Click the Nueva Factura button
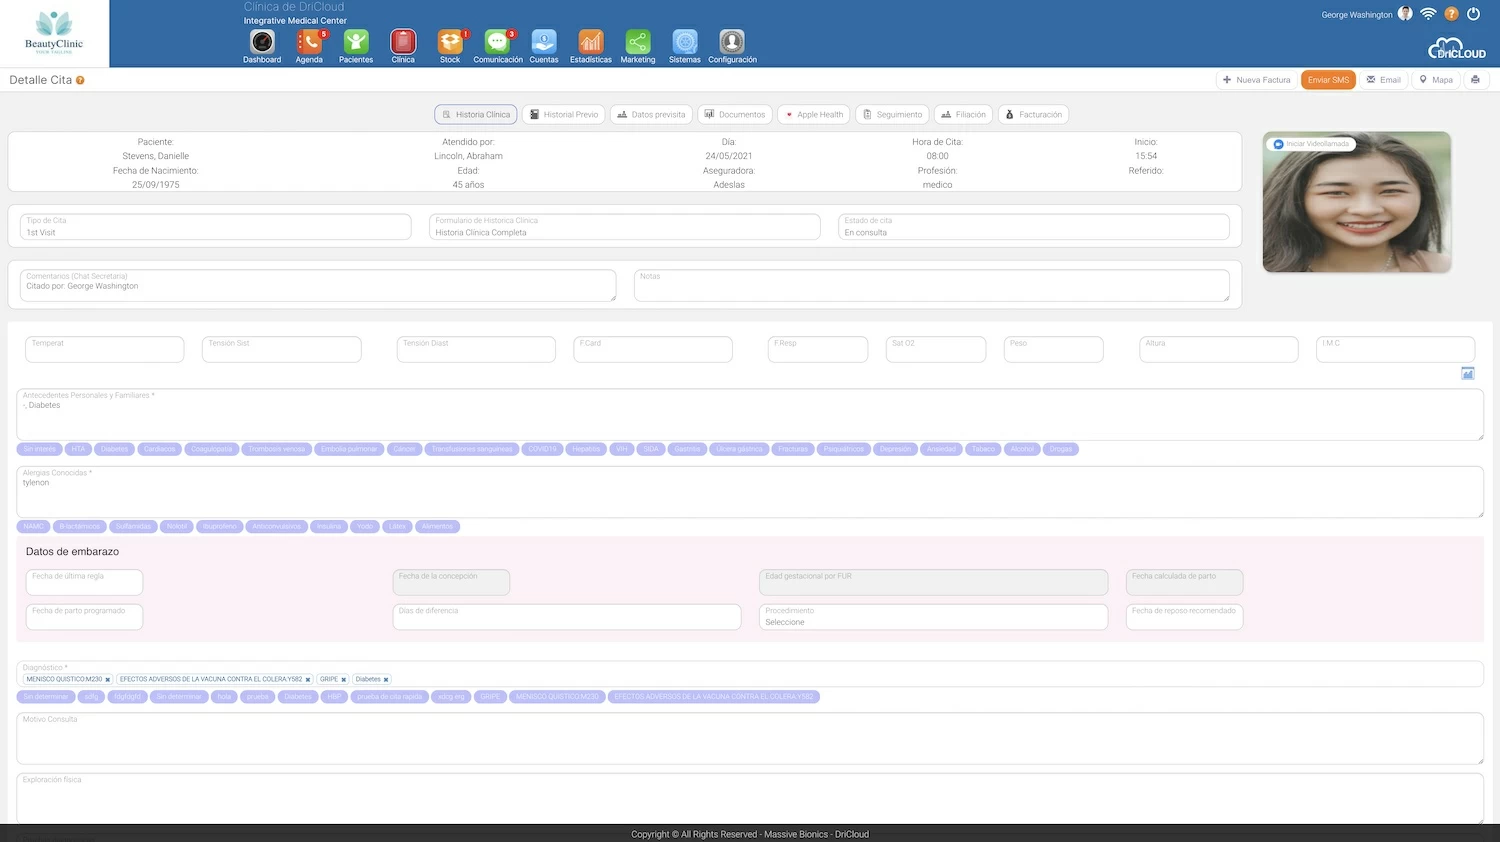 (1256, 80)
